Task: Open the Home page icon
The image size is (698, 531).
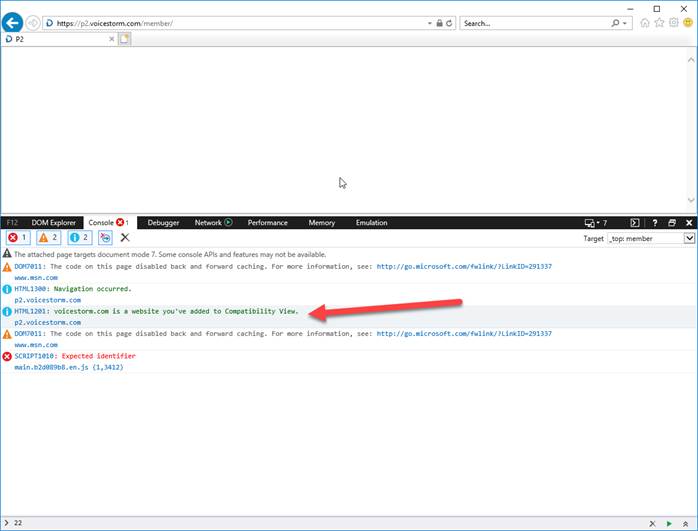Action: [x=645, y=23]
